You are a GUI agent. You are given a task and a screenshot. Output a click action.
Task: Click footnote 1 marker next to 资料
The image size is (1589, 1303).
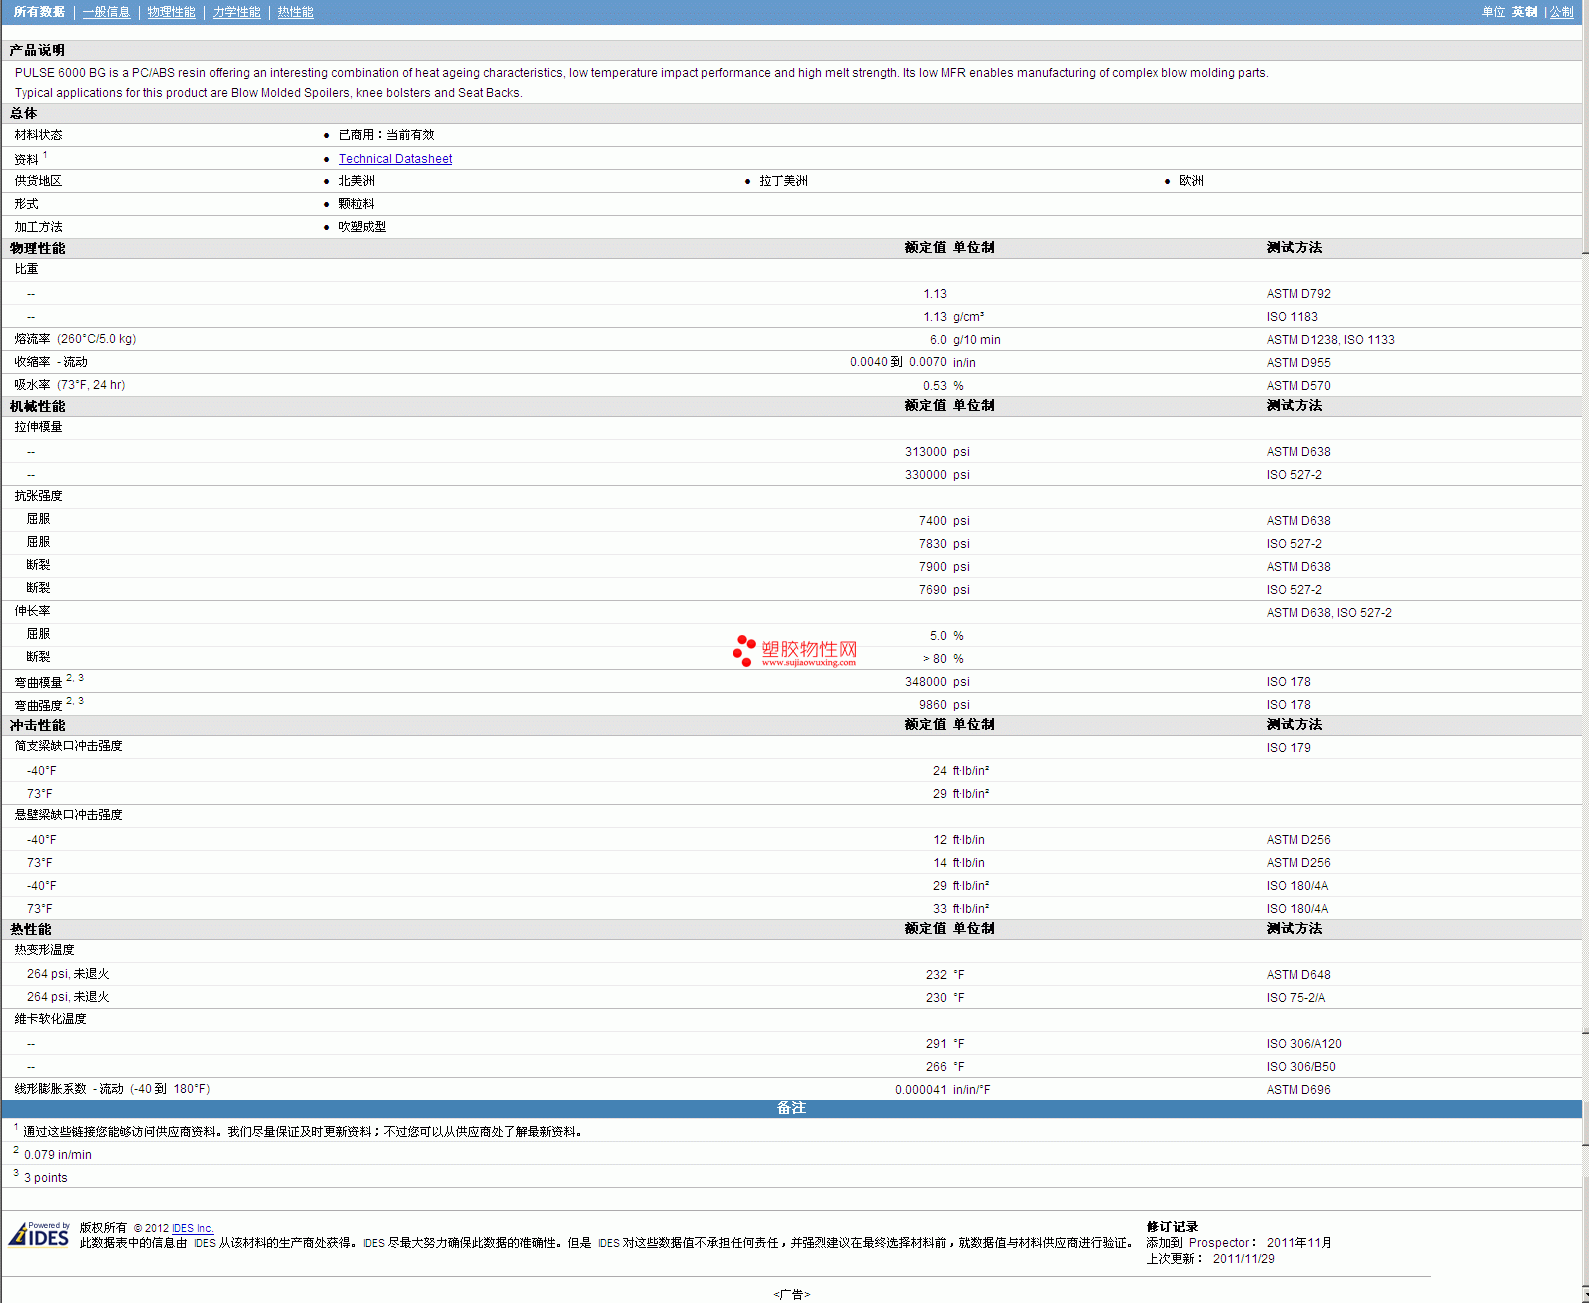pyautogui.click(x=45, y=155)
